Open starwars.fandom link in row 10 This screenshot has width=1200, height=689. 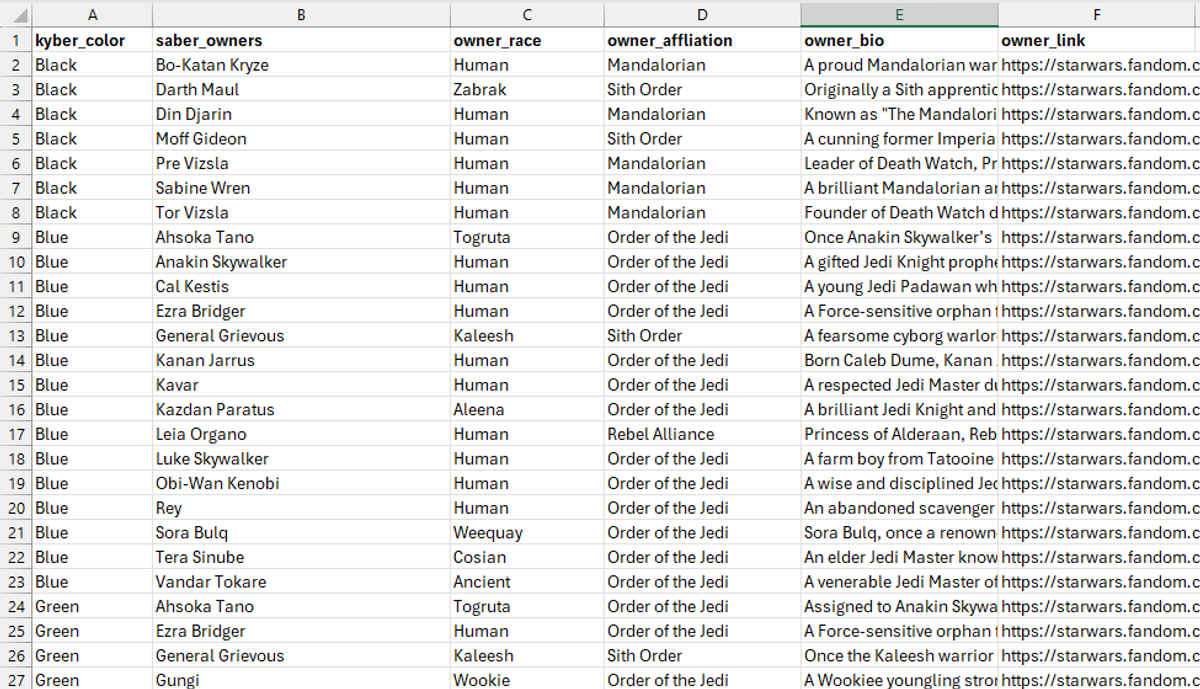click(1099, 262)
